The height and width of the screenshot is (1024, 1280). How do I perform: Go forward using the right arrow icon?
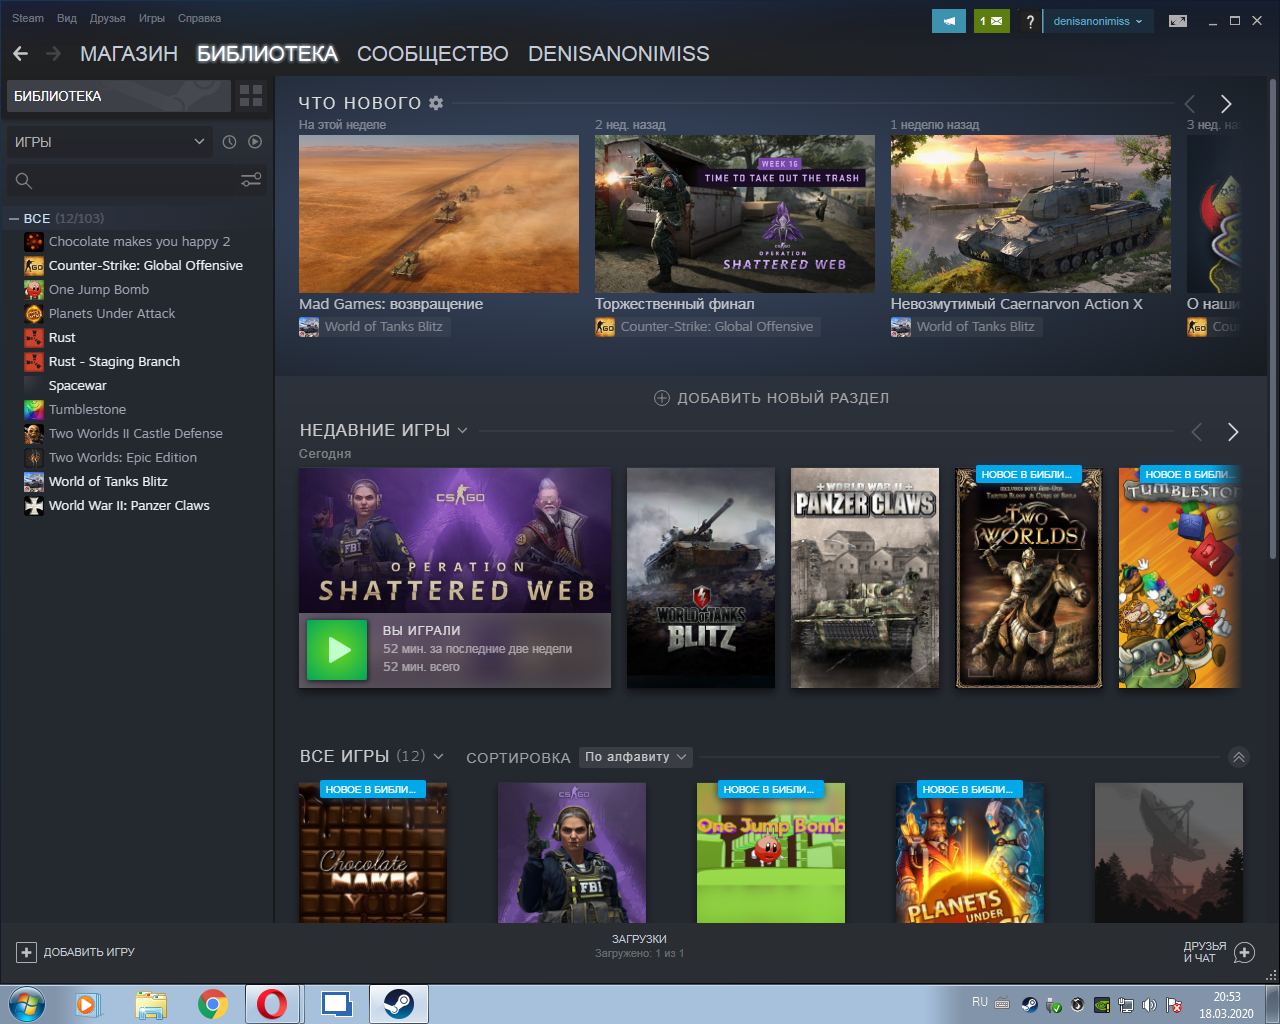pyautogui.click(x=53, y=54)
